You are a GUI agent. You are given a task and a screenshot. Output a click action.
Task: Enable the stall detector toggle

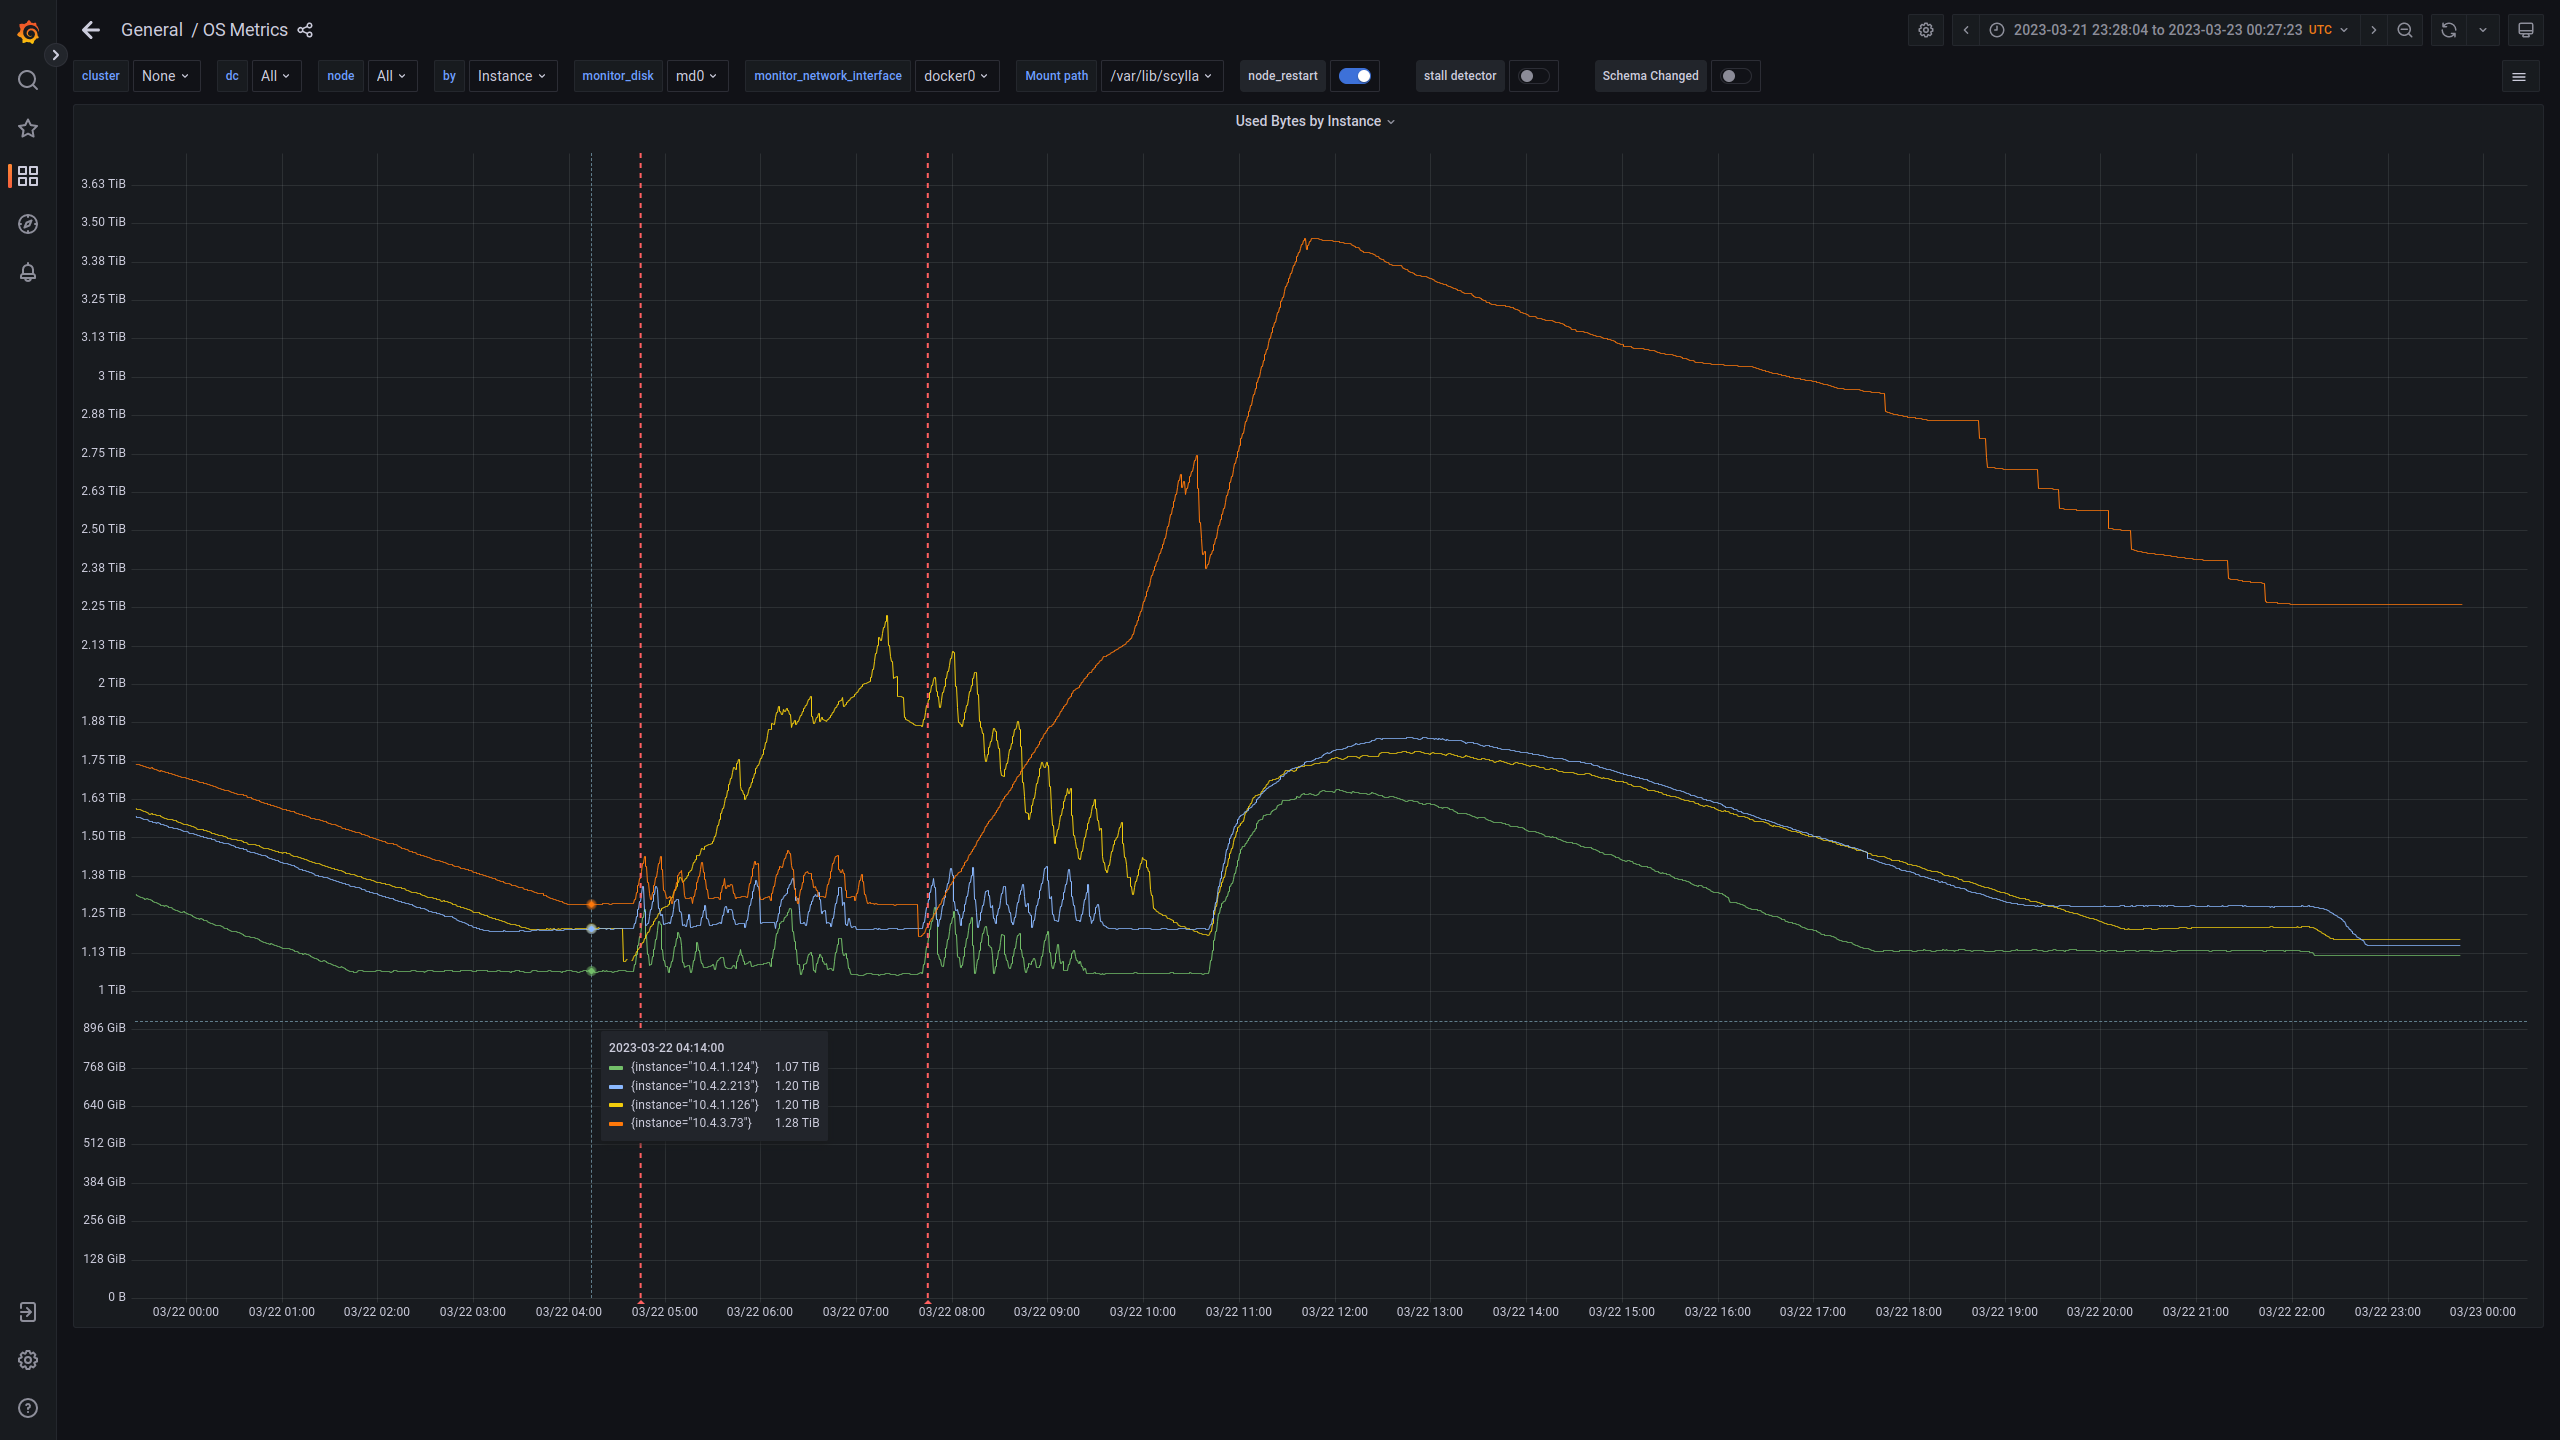pos(1534,76)
